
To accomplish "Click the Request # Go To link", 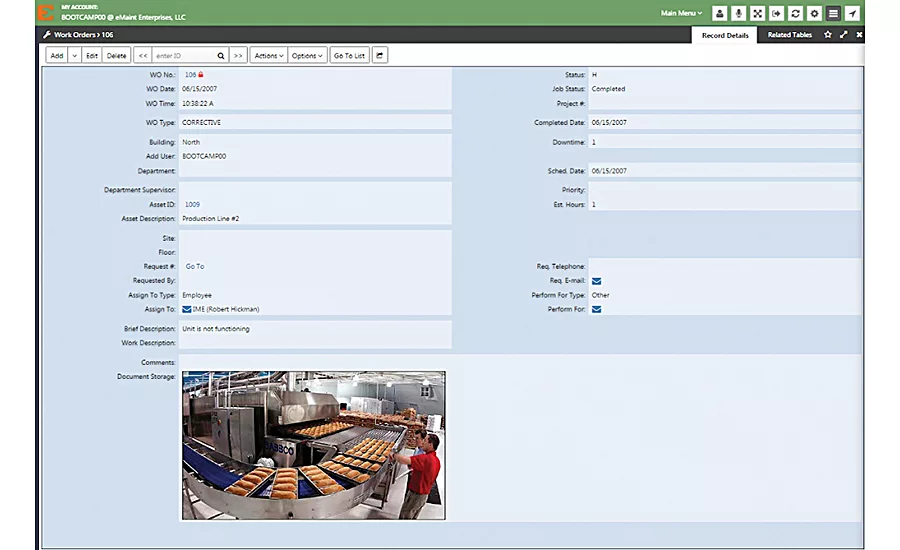I will [x=195, y=266].
